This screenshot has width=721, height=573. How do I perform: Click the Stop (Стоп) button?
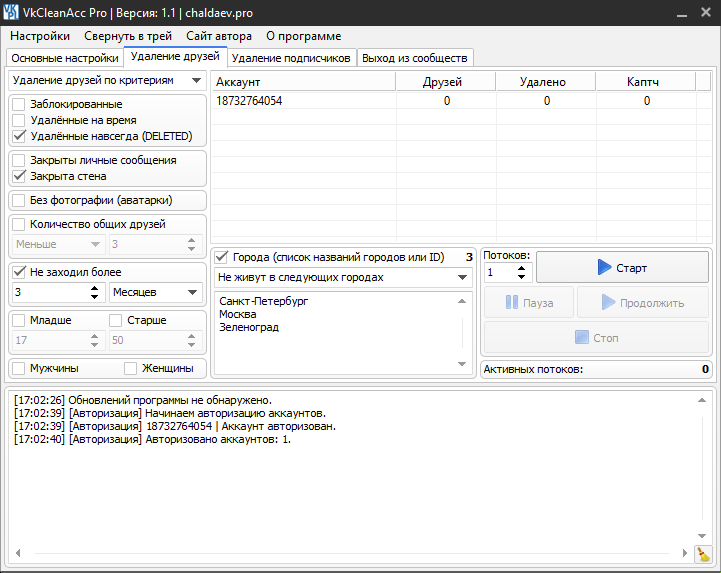point(596,338)
